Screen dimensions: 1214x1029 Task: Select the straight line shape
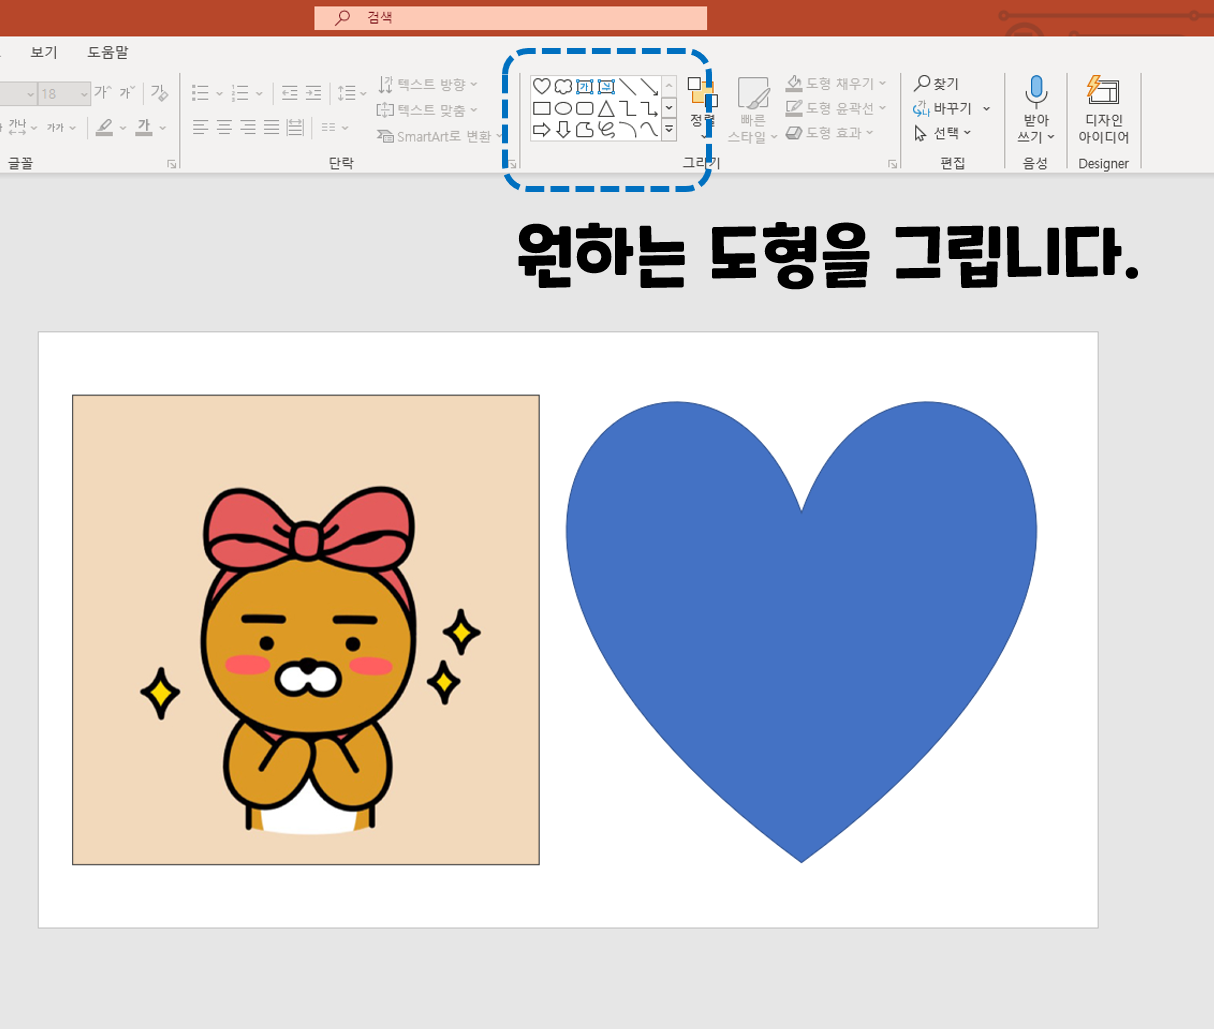(628, 87)
